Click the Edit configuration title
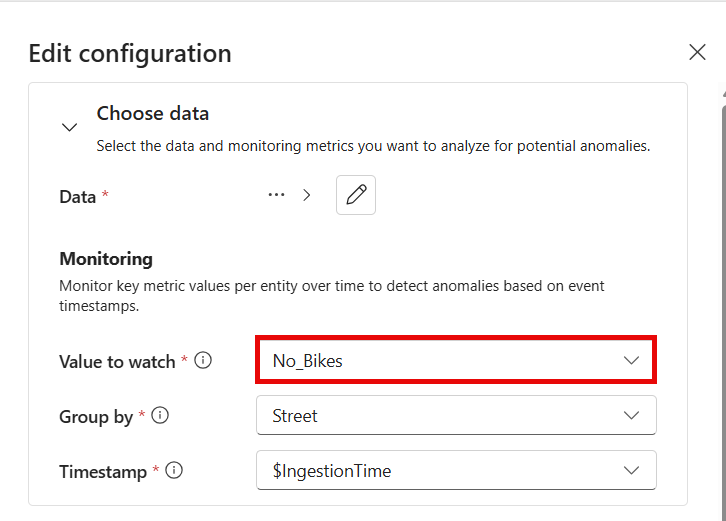This screenshot has width=726, height=521. tap(130, 53)
